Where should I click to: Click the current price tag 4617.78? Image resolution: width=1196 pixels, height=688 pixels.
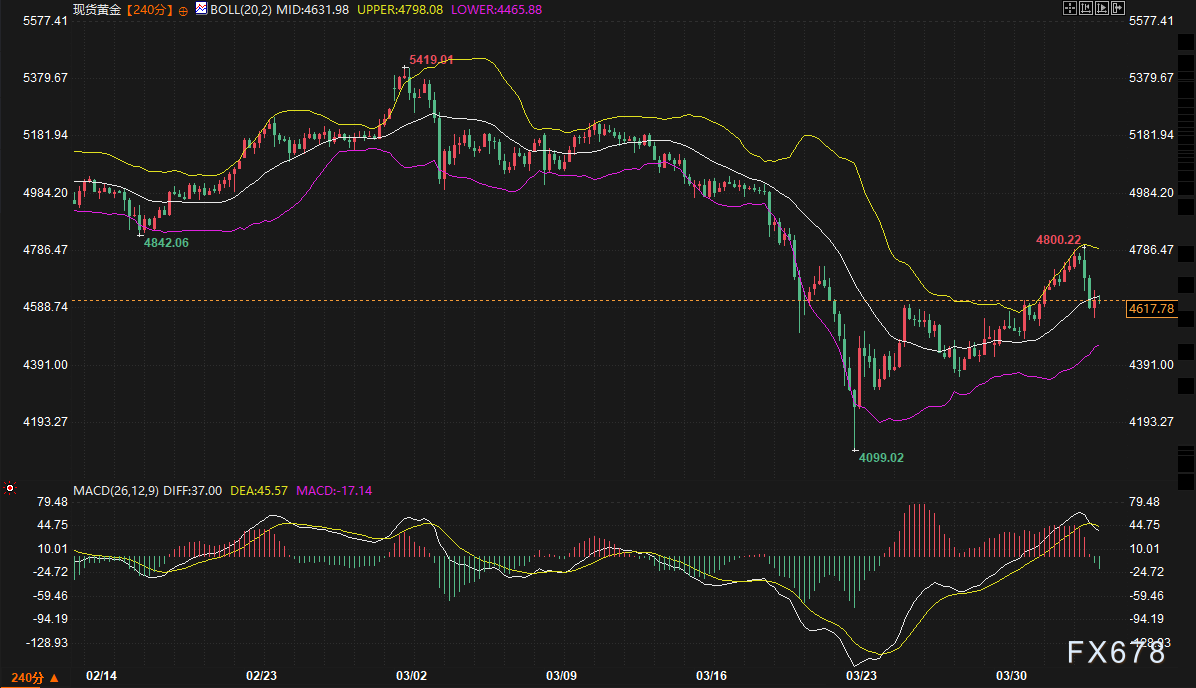1150,309
